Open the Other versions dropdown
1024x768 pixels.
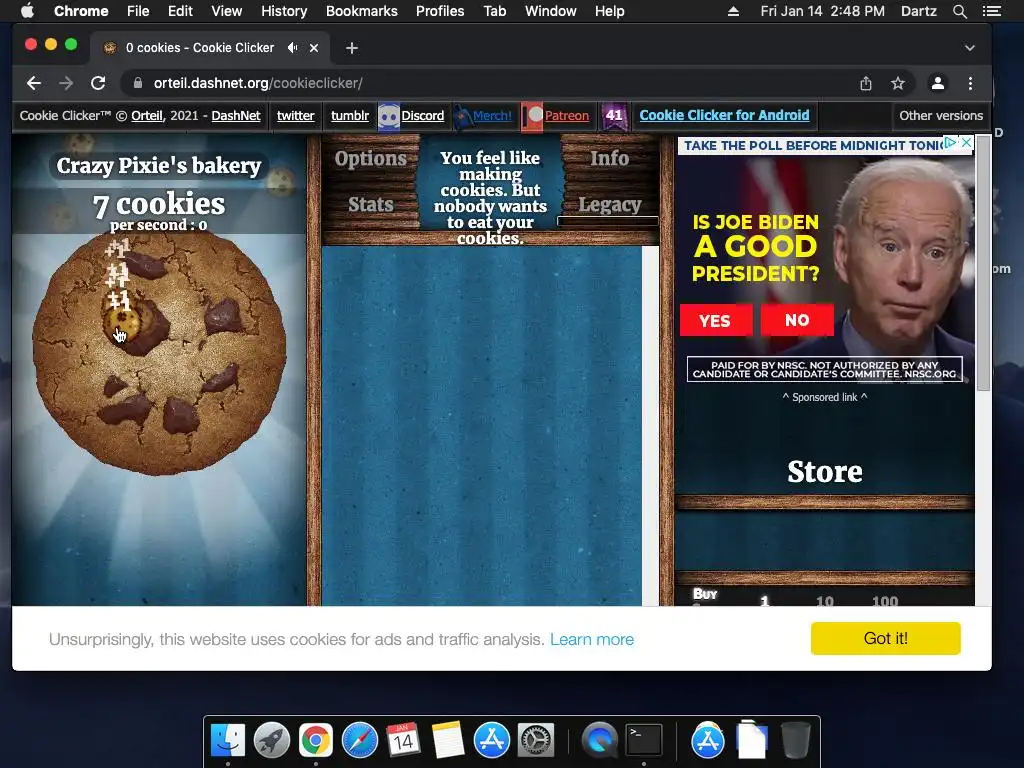(x=940, y=116)
